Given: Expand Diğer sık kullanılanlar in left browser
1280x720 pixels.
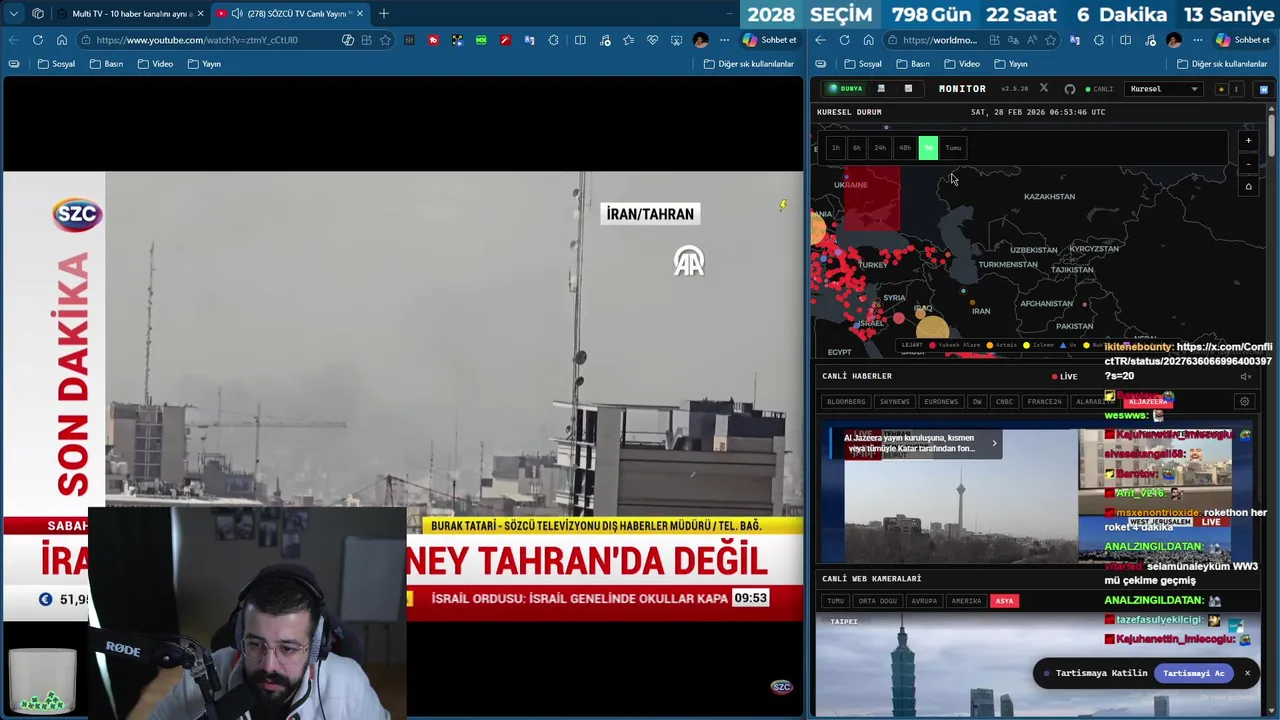Looking at the screenshot, I should tap(749, 64).
